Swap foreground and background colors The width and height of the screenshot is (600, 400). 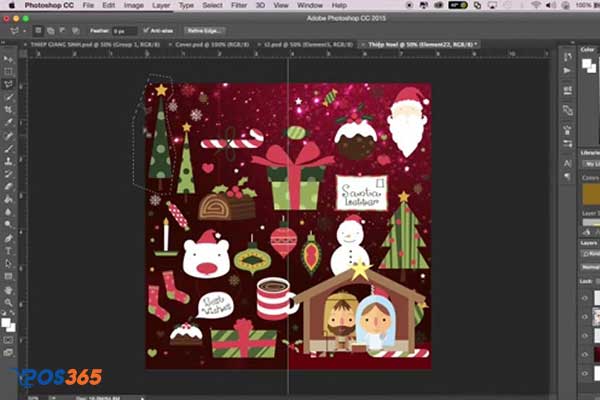(13, 313)
